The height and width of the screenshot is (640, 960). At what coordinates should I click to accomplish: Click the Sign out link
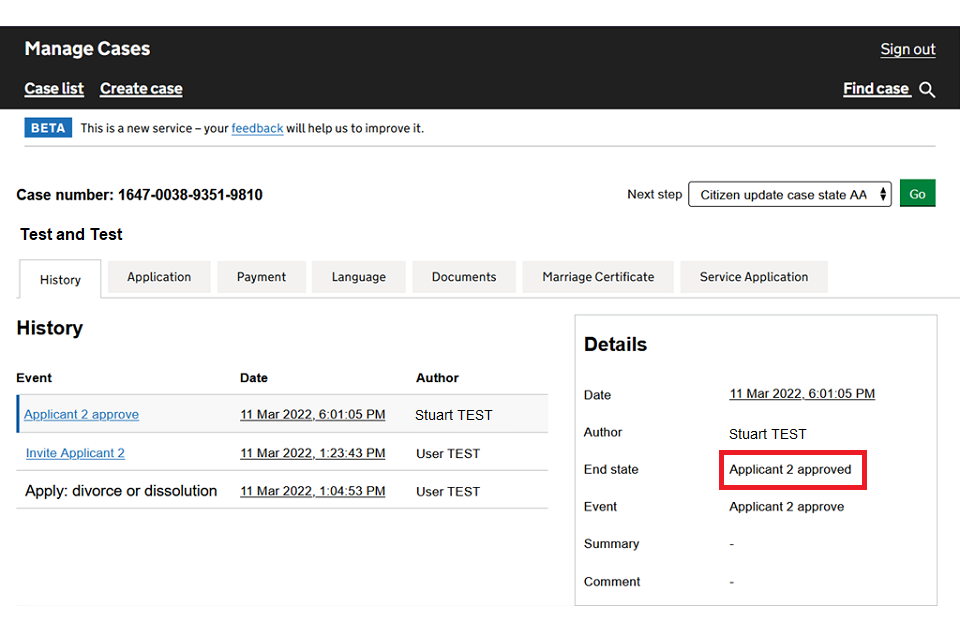[907, 50]
